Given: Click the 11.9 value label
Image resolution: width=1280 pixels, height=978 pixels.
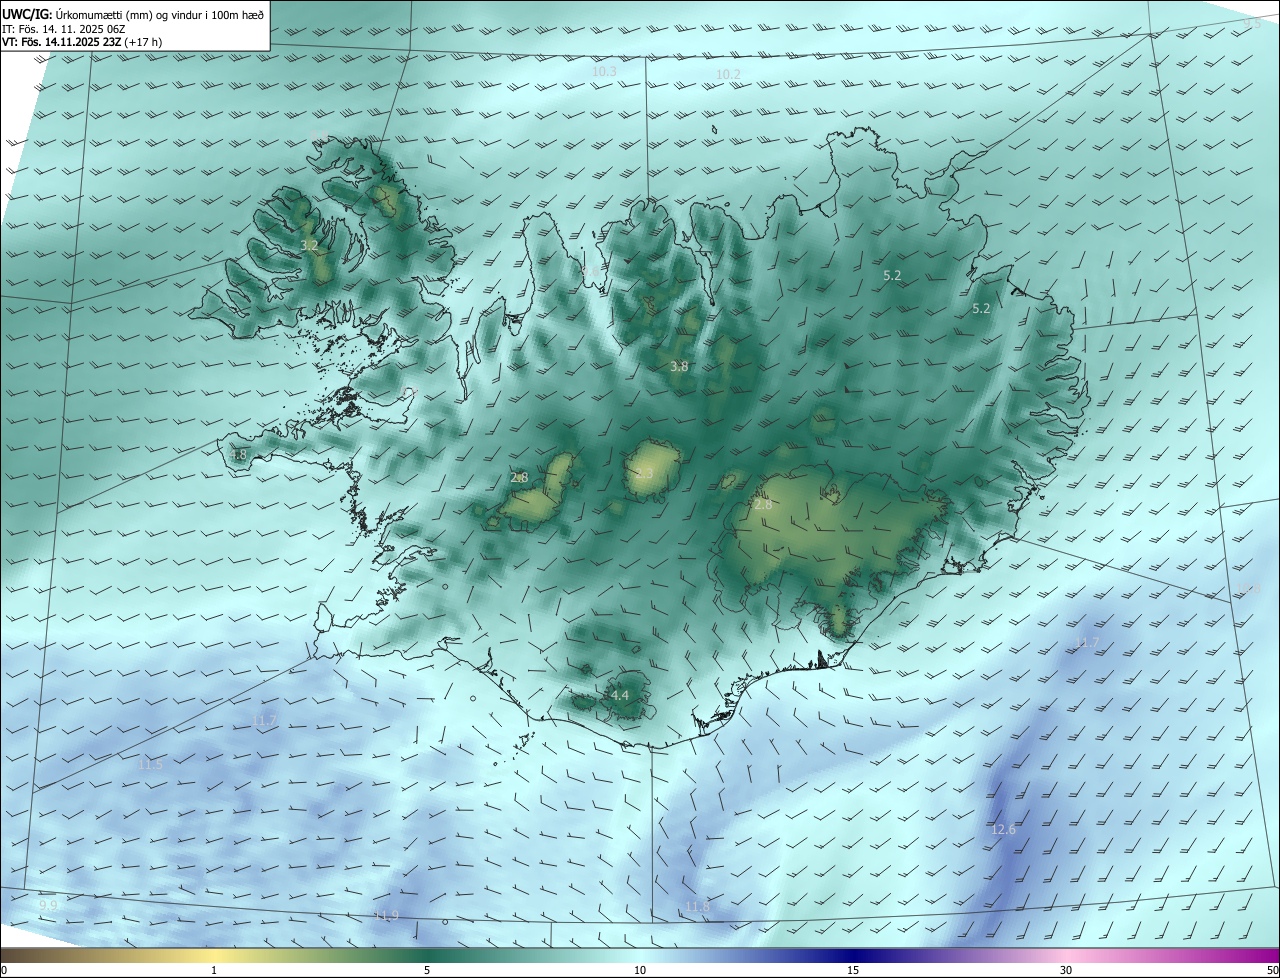Looking at the screenshot, I should tap(386, 916).
